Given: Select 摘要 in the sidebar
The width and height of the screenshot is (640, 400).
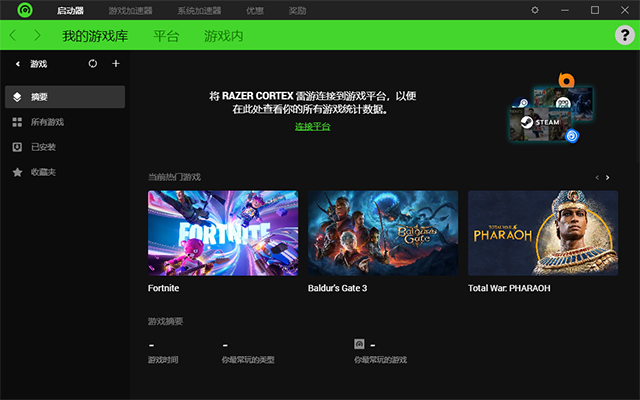Looking at the screenshot, I should tap(65, 97).
